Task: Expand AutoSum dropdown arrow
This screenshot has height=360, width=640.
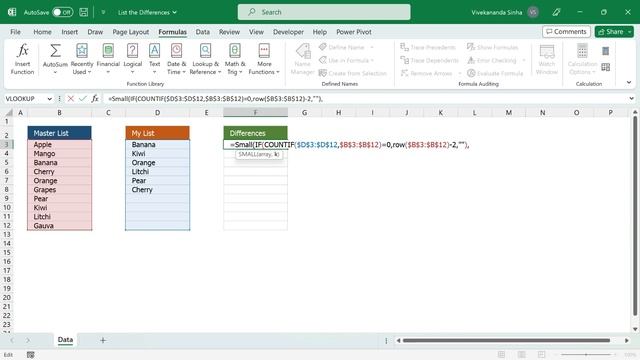Action: (x=55, y=72)
